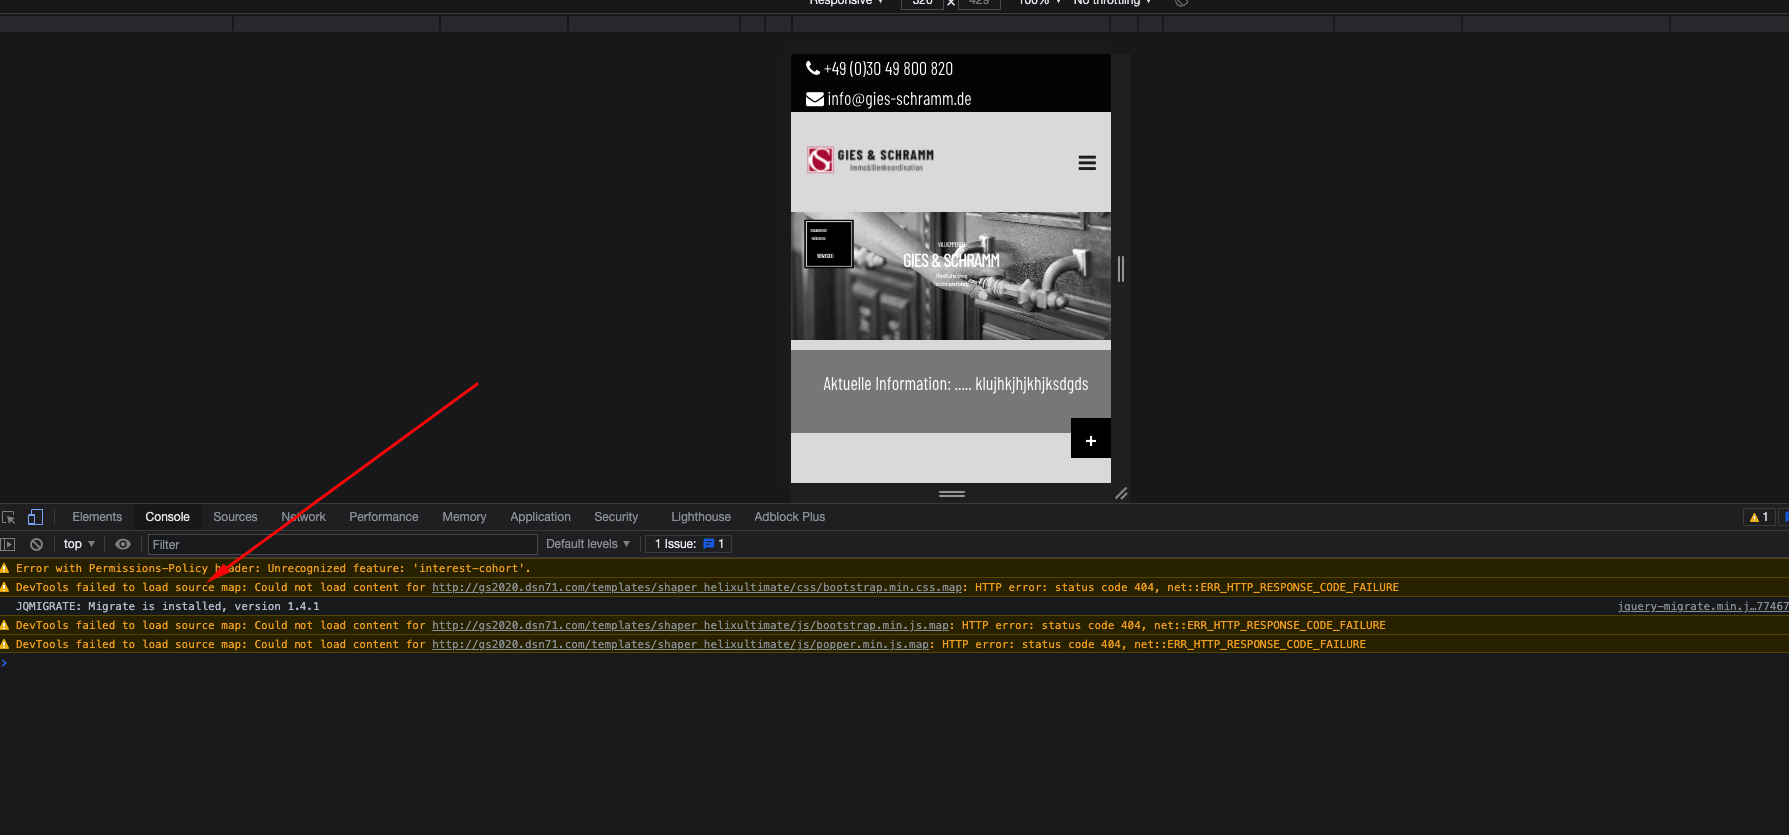Show the console sidebar
This screenshot has width=1789, height=835.
point(8,544)
